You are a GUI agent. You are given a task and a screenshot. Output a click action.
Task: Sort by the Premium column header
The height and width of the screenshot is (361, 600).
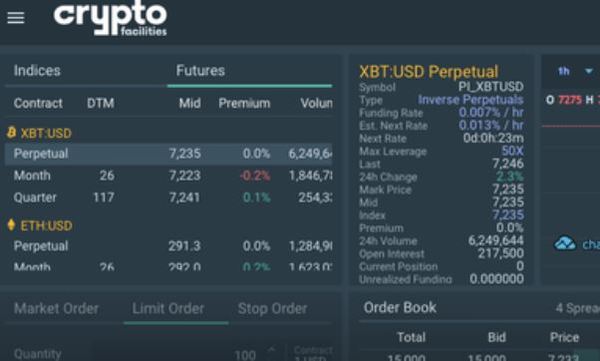click(x=244, y=103)
